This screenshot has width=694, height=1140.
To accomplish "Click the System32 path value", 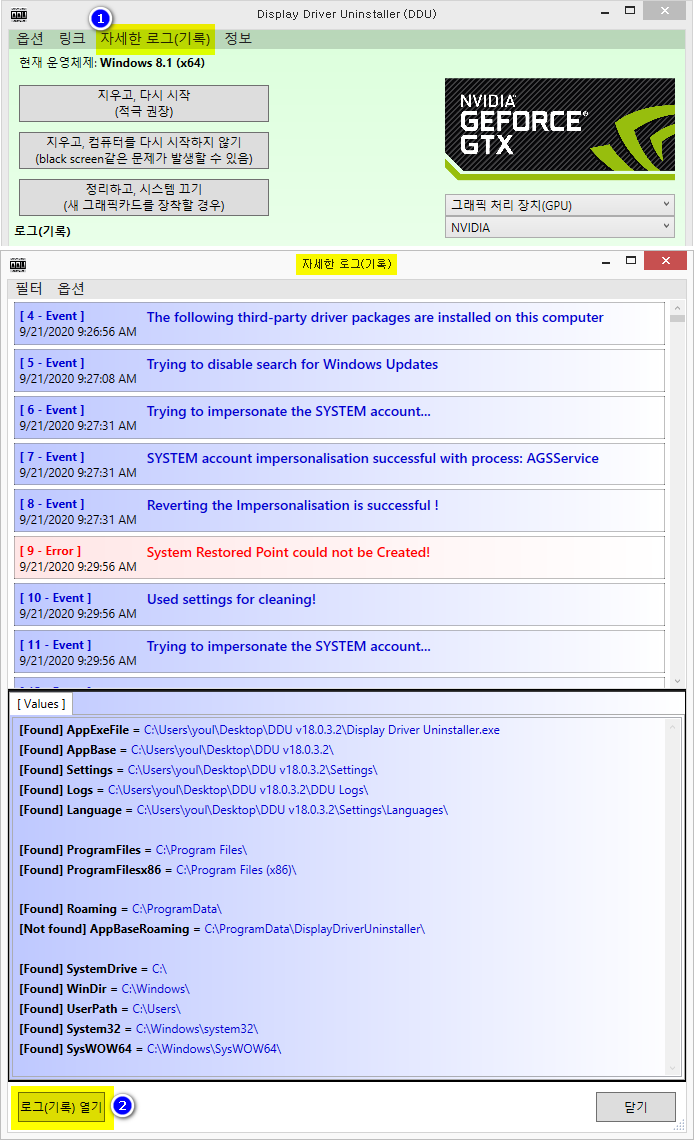I will point(197,1029).
